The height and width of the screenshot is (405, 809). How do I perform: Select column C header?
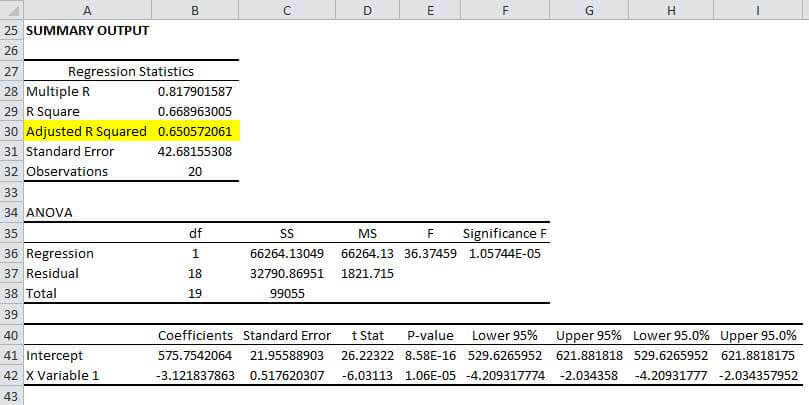(x=287, y=10)
